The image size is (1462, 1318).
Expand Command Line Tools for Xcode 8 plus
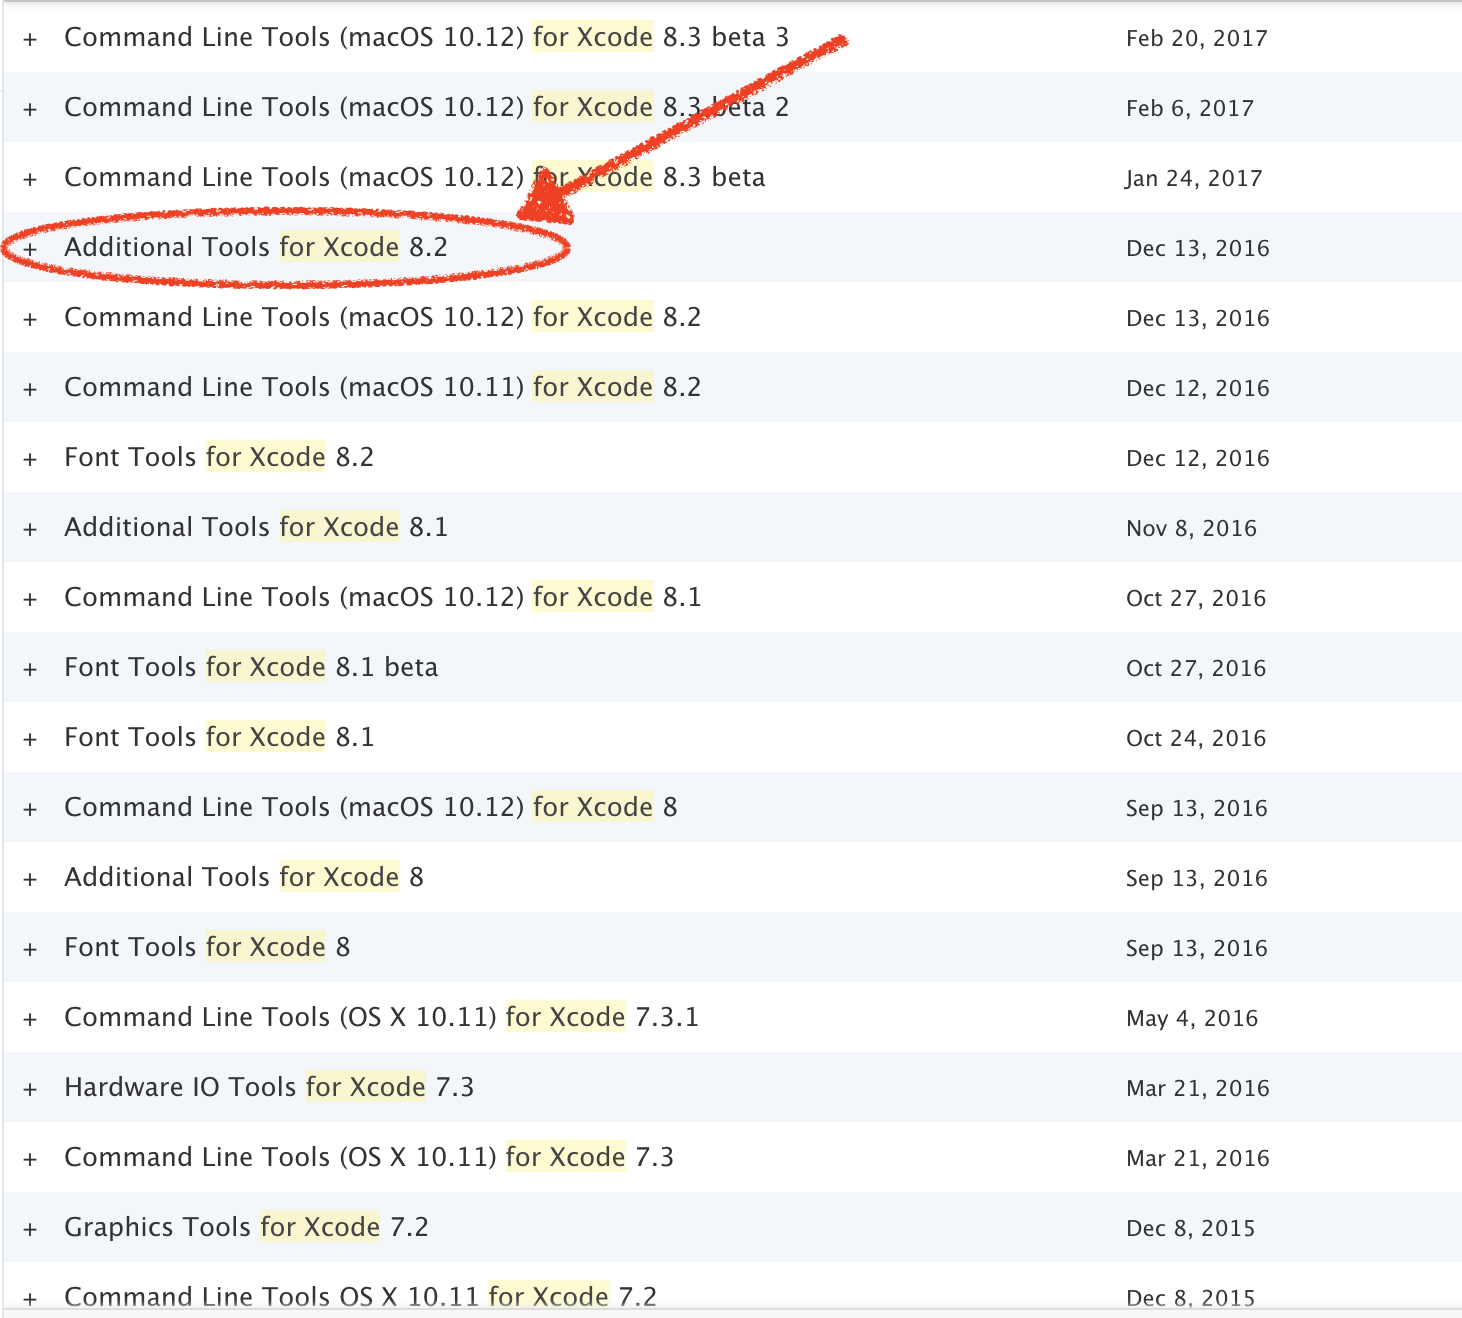tap(30, 810)
